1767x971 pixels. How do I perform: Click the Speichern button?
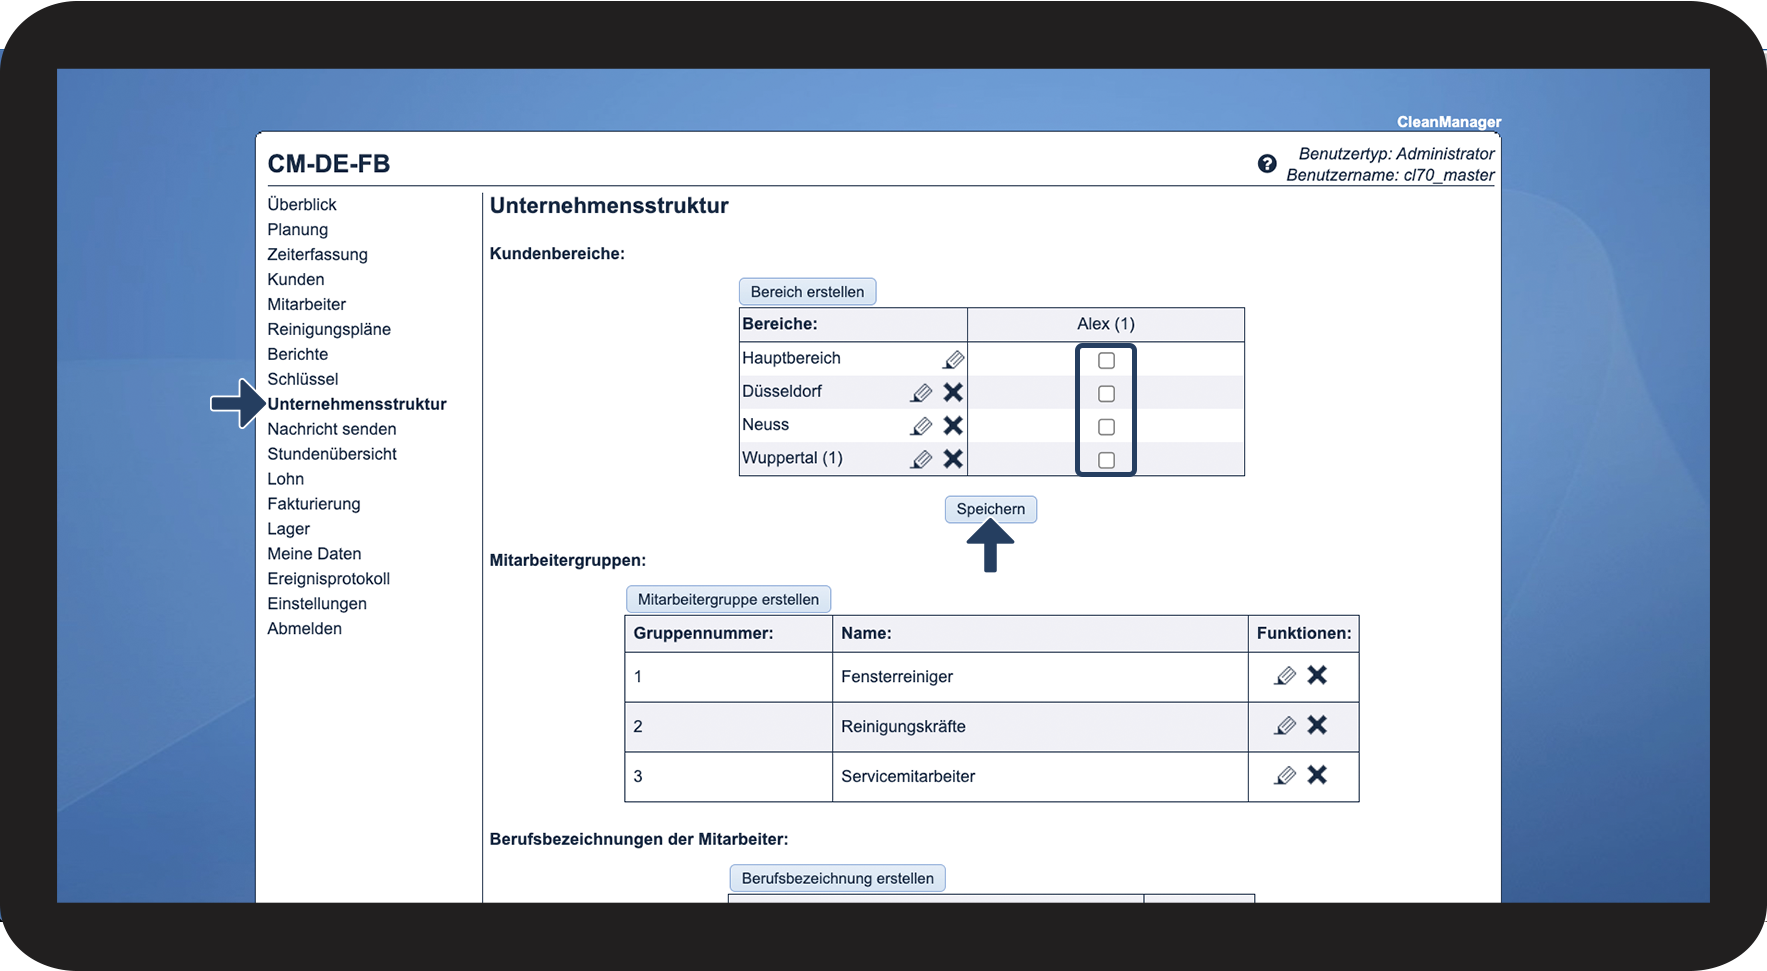pos(991,509)
